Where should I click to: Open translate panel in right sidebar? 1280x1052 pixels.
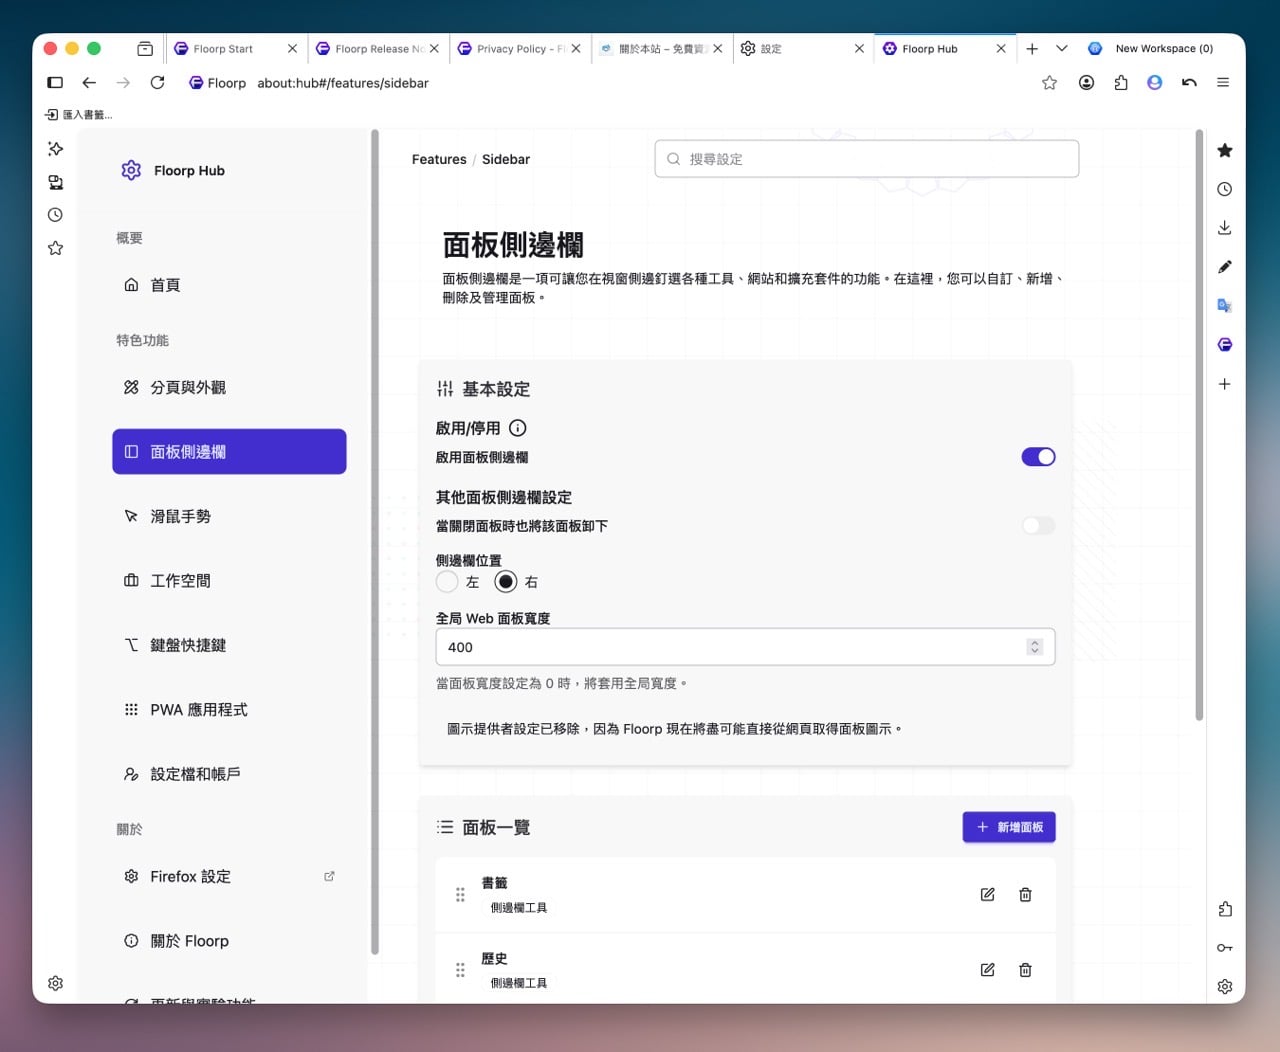[x=1224, y=306]
